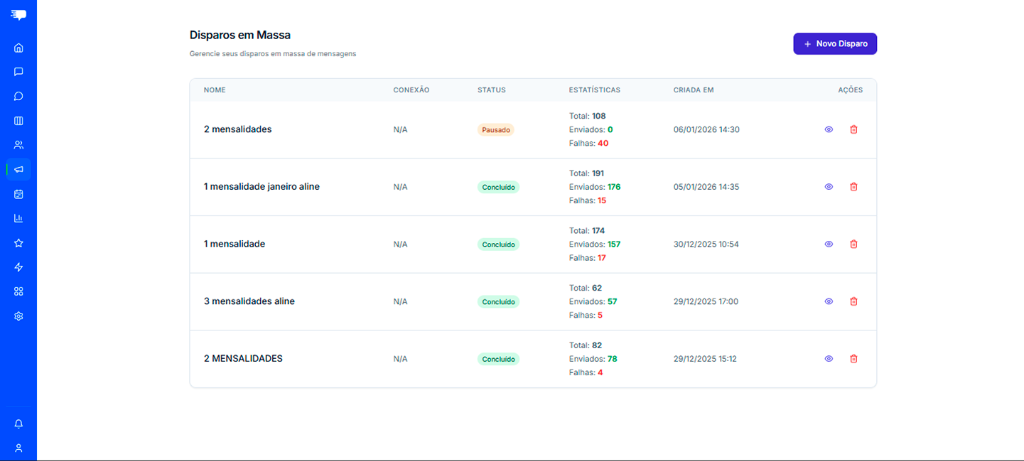Click the lightning bolt automation icon

tap(18, 267)
